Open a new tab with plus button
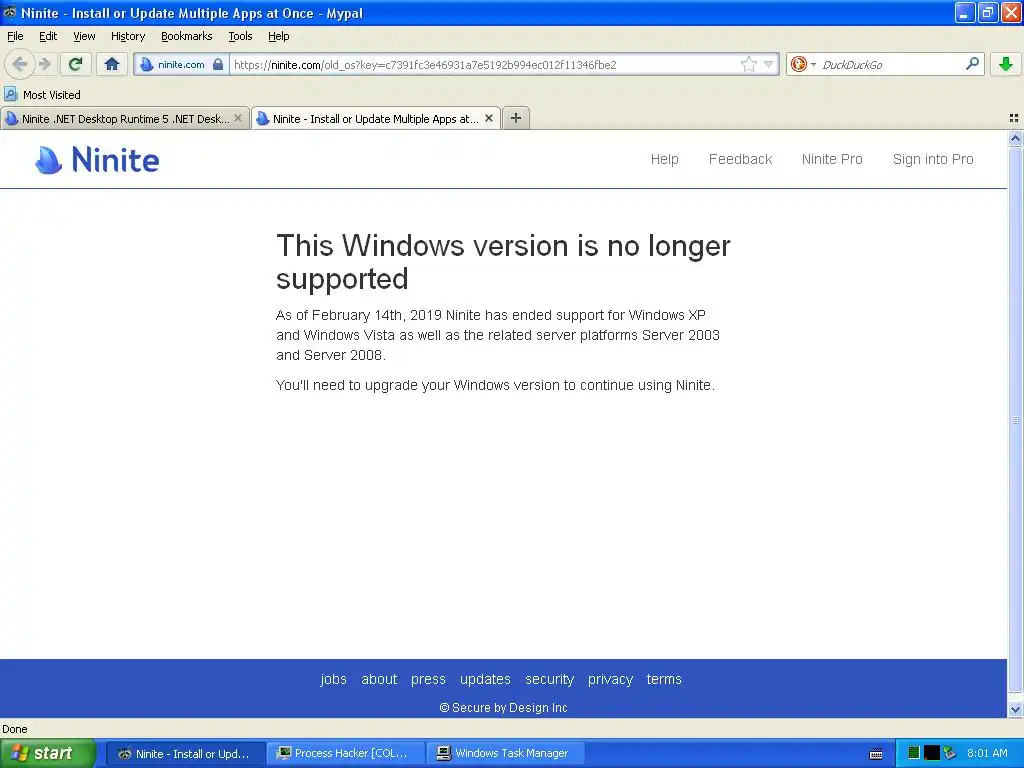1024x768 pixels. 516,118
